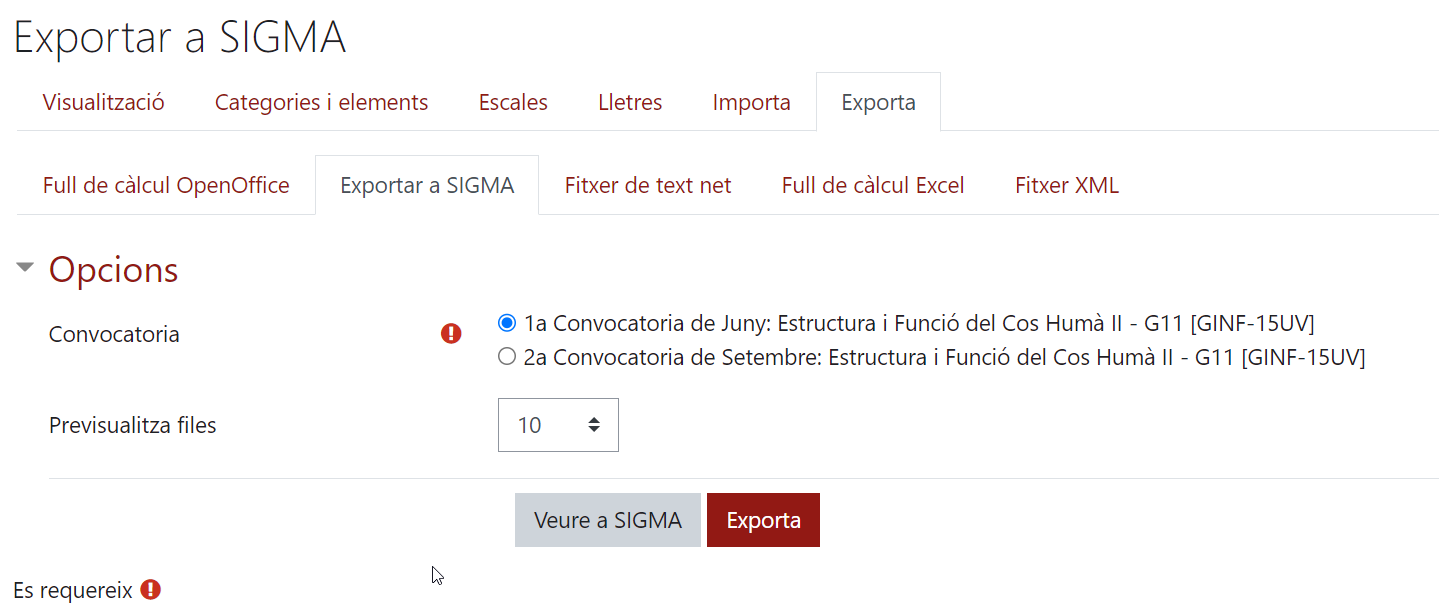Go to the Escales tab
The image size is (1439, 613).
[x=513, y=102]
